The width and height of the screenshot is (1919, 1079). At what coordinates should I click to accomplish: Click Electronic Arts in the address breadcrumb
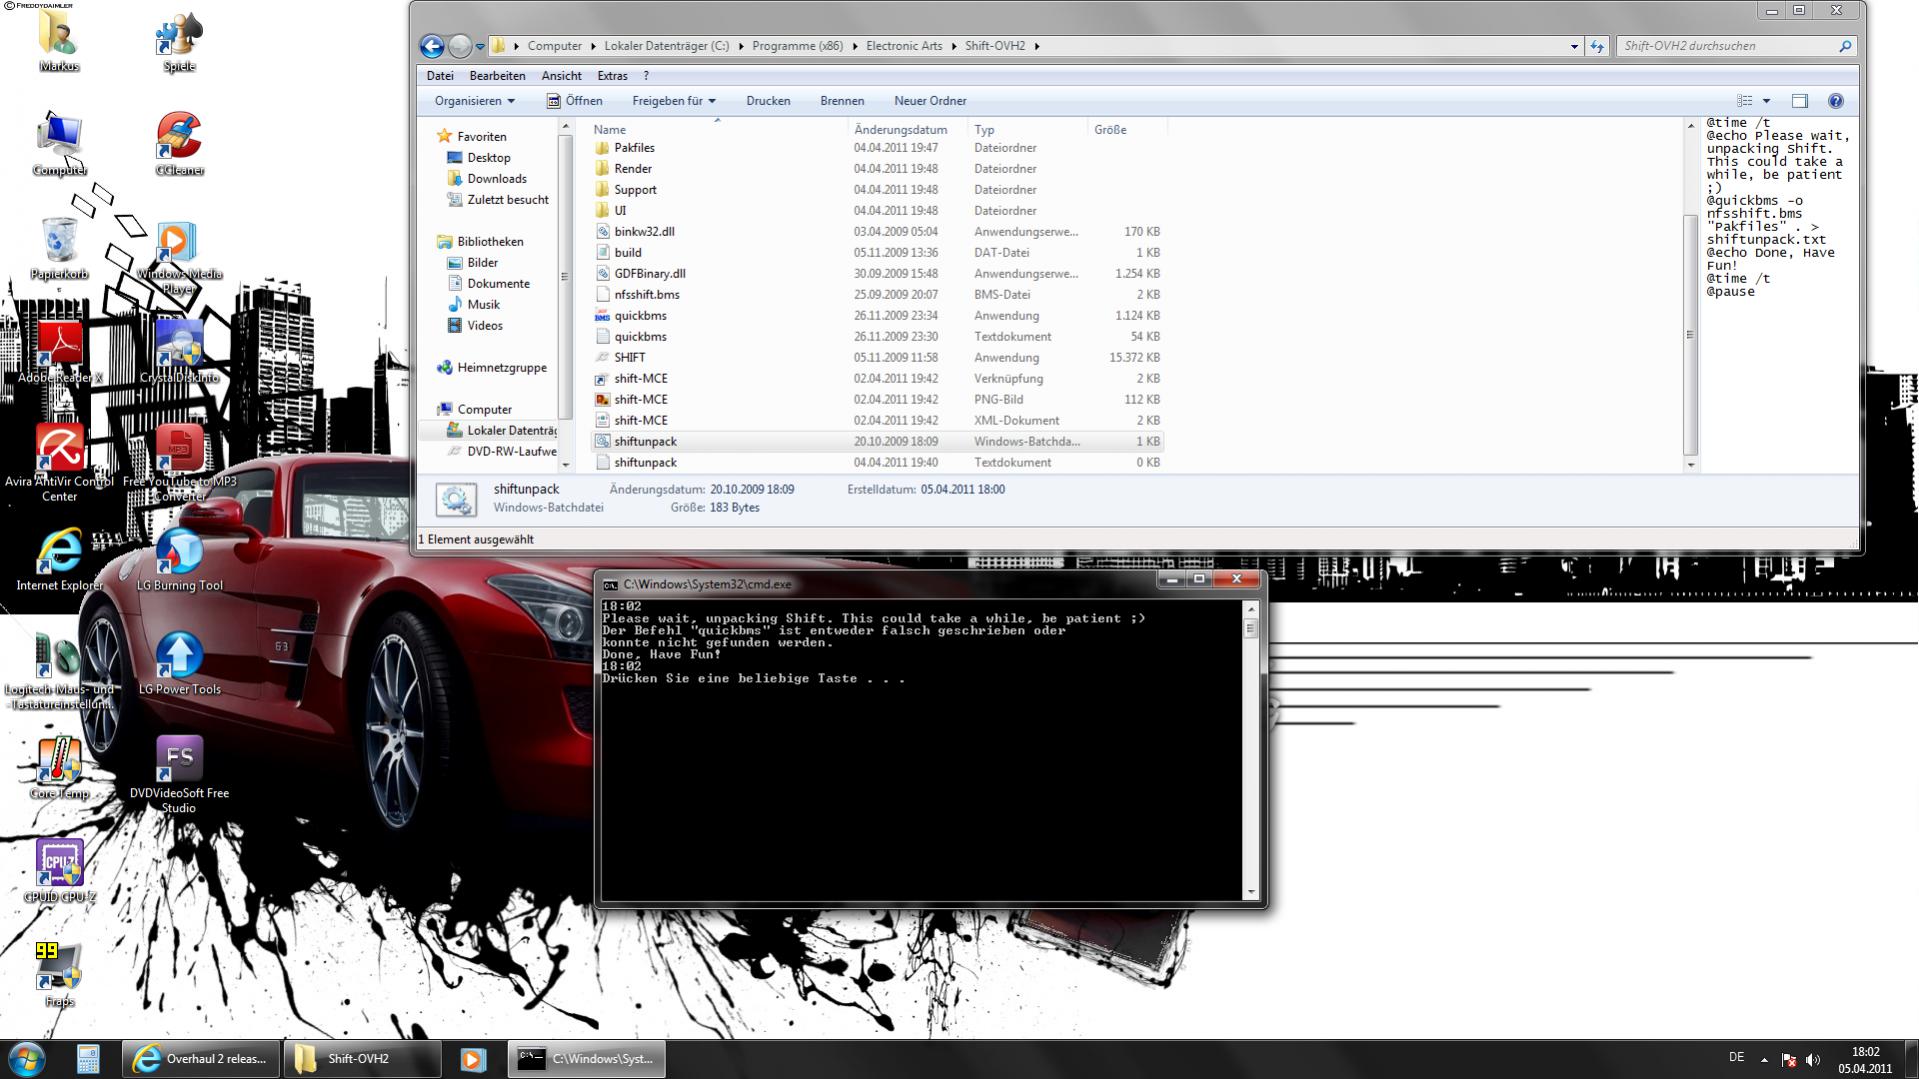coord(904,46)
